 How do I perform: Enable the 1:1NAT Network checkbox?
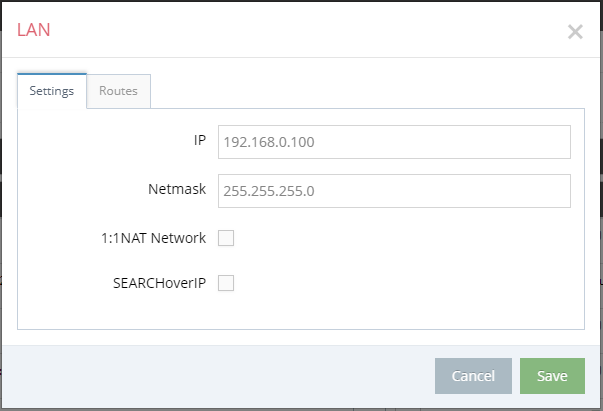point(226,238)
